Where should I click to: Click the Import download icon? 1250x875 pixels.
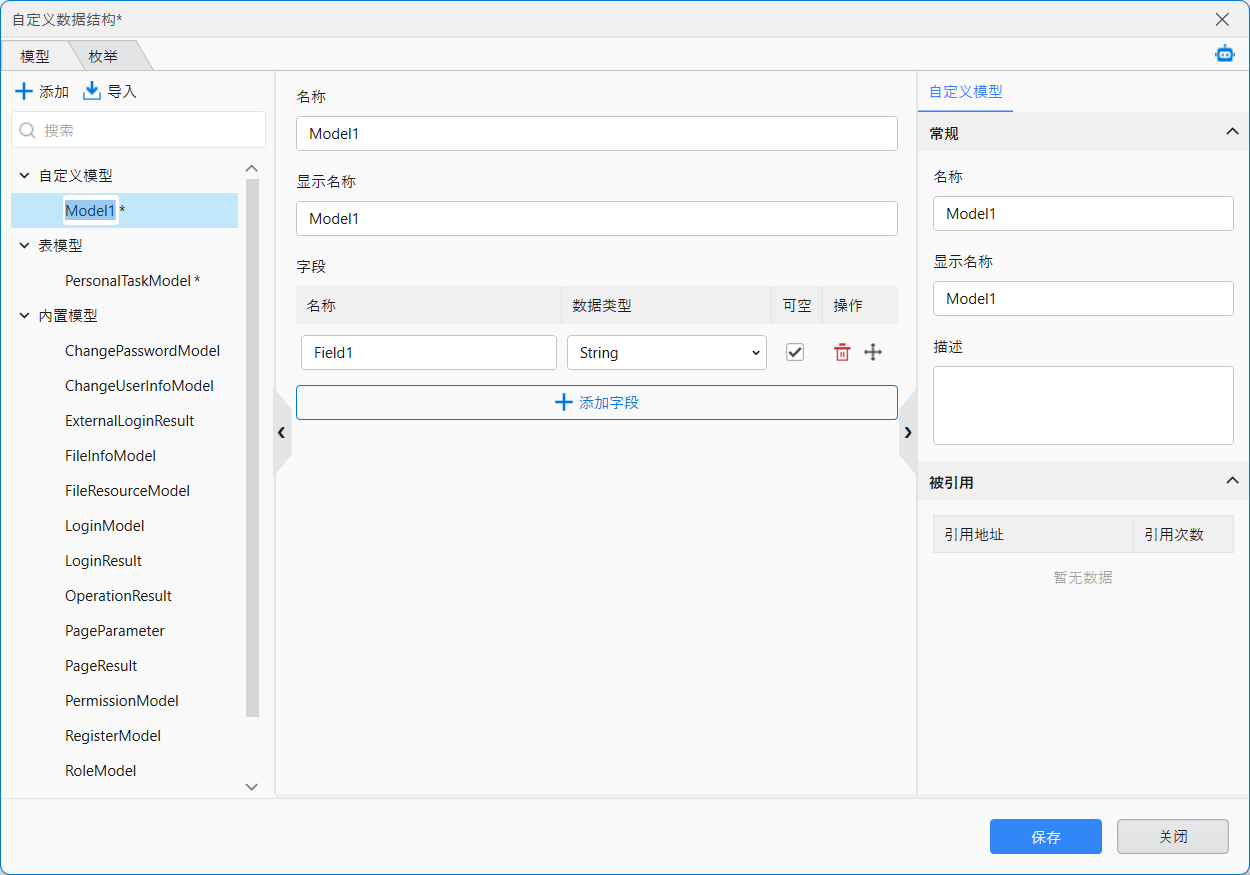pos(92,91)
